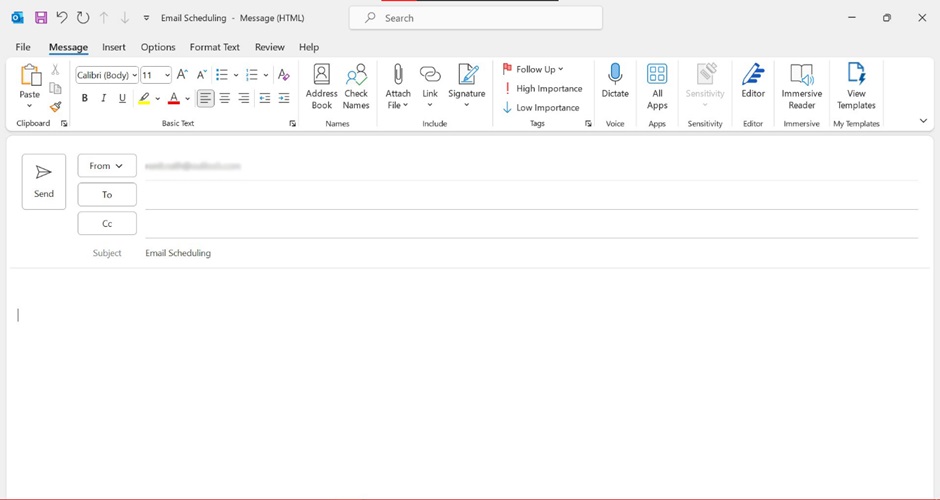Apply red font color
This screenshot has width=940, height=500.
tap(174, 98)
